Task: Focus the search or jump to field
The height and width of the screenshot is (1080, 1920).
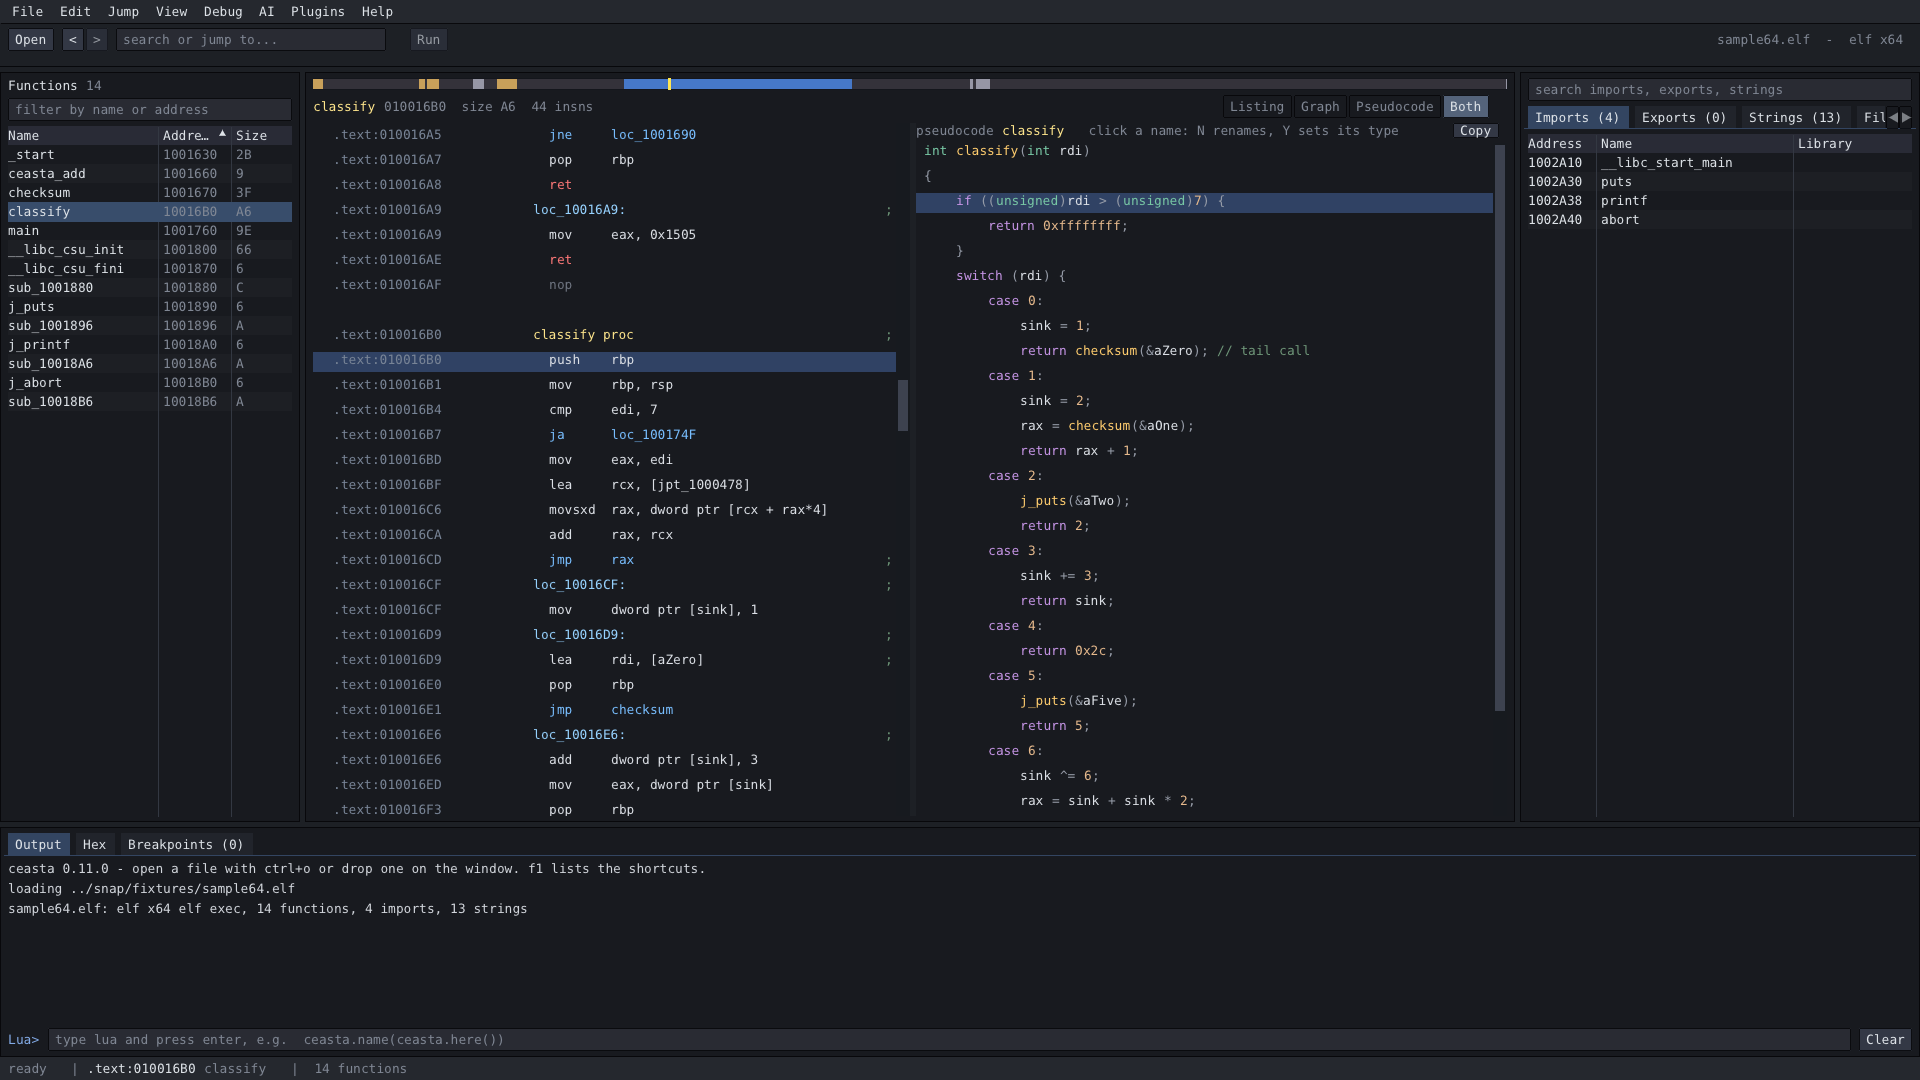Action: (x=250, y=40)
